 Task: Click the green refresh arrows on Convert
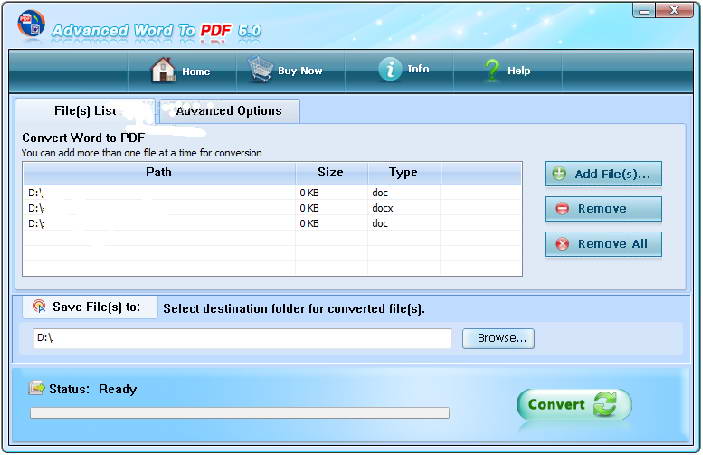pyautogui.click(x=605, y=404)
